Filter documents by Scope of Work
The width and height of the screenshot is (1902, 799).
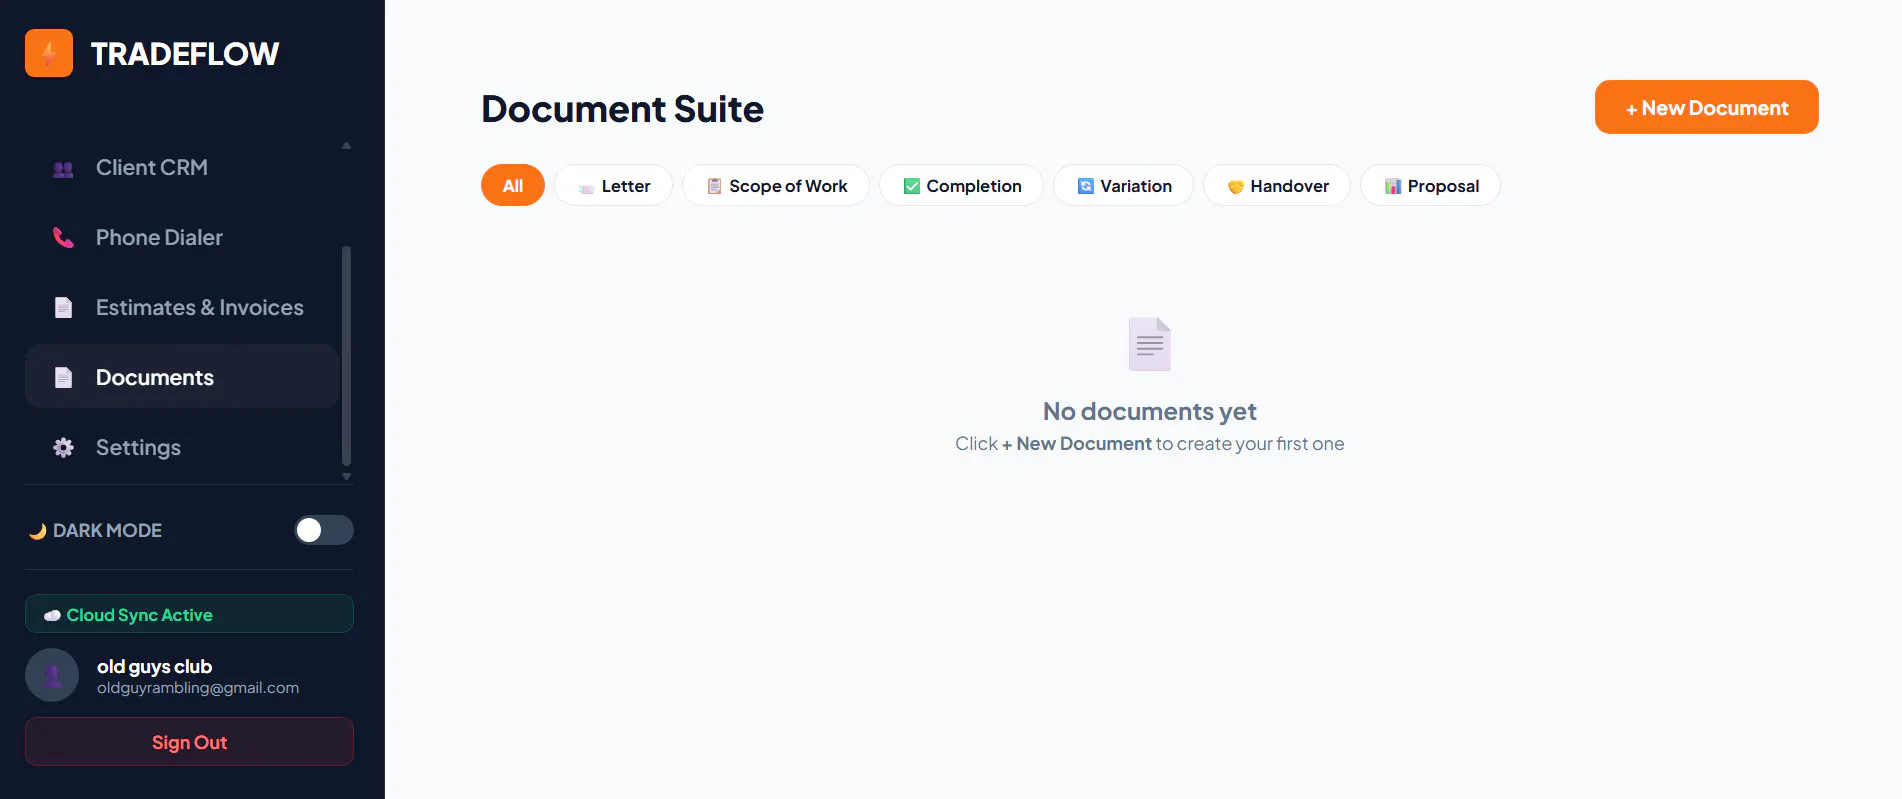776,185
